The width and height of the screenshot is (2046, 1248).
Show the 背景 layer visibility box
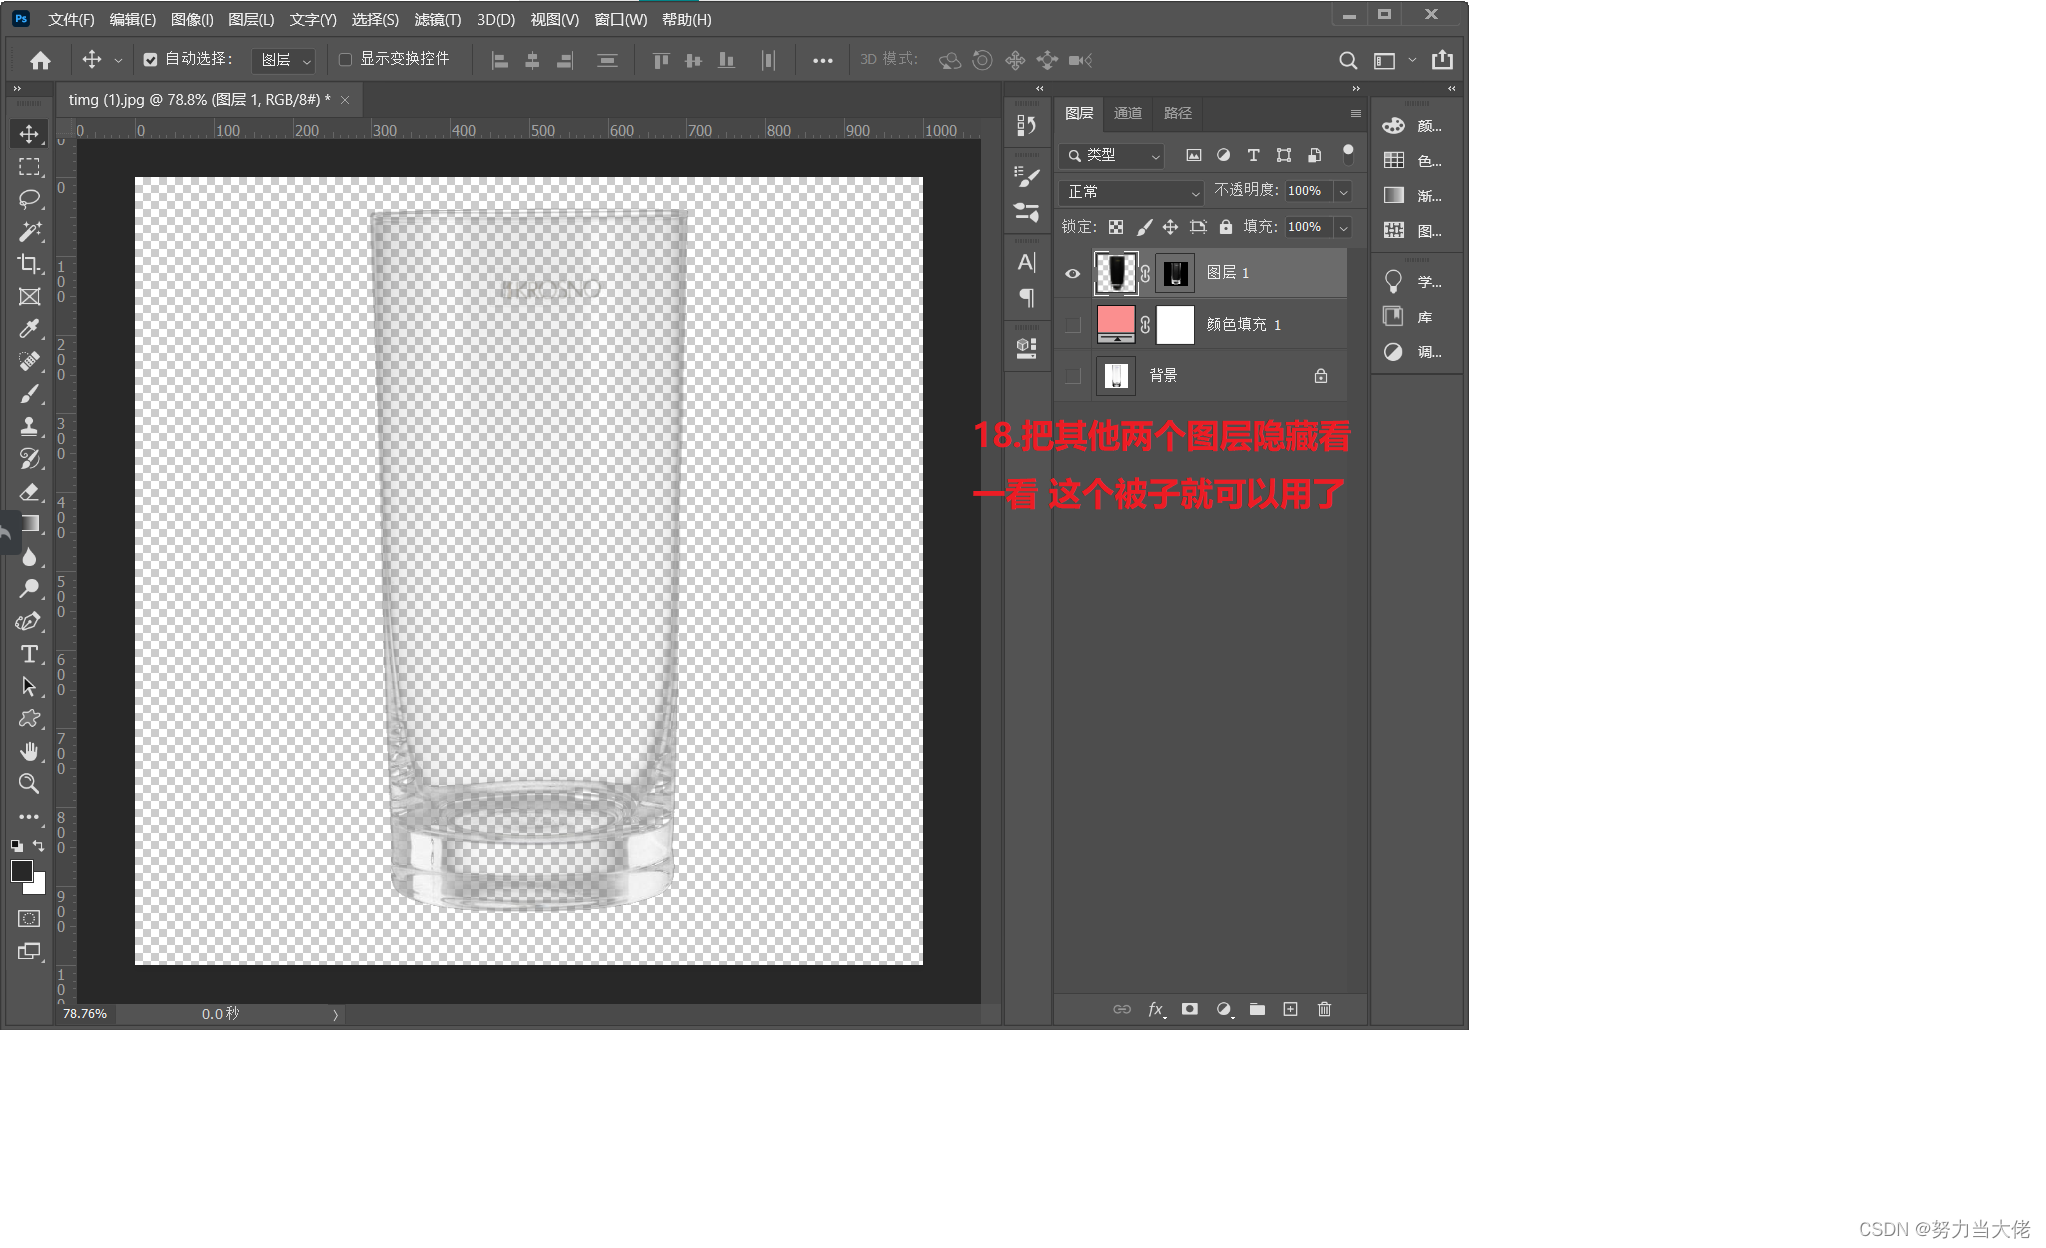pos(1073,376)
